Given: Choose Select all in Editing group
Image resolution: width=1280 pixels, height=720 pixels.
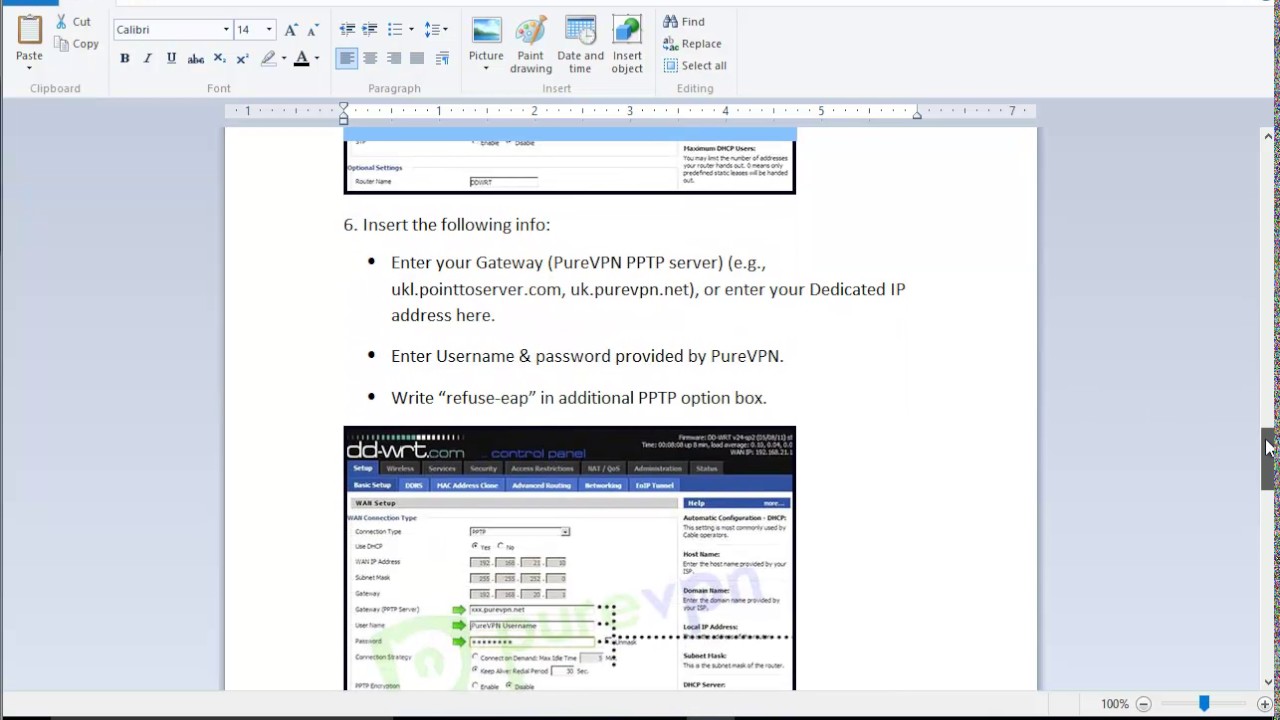Looking at the screenshot, I should click(x=695, y=65).
